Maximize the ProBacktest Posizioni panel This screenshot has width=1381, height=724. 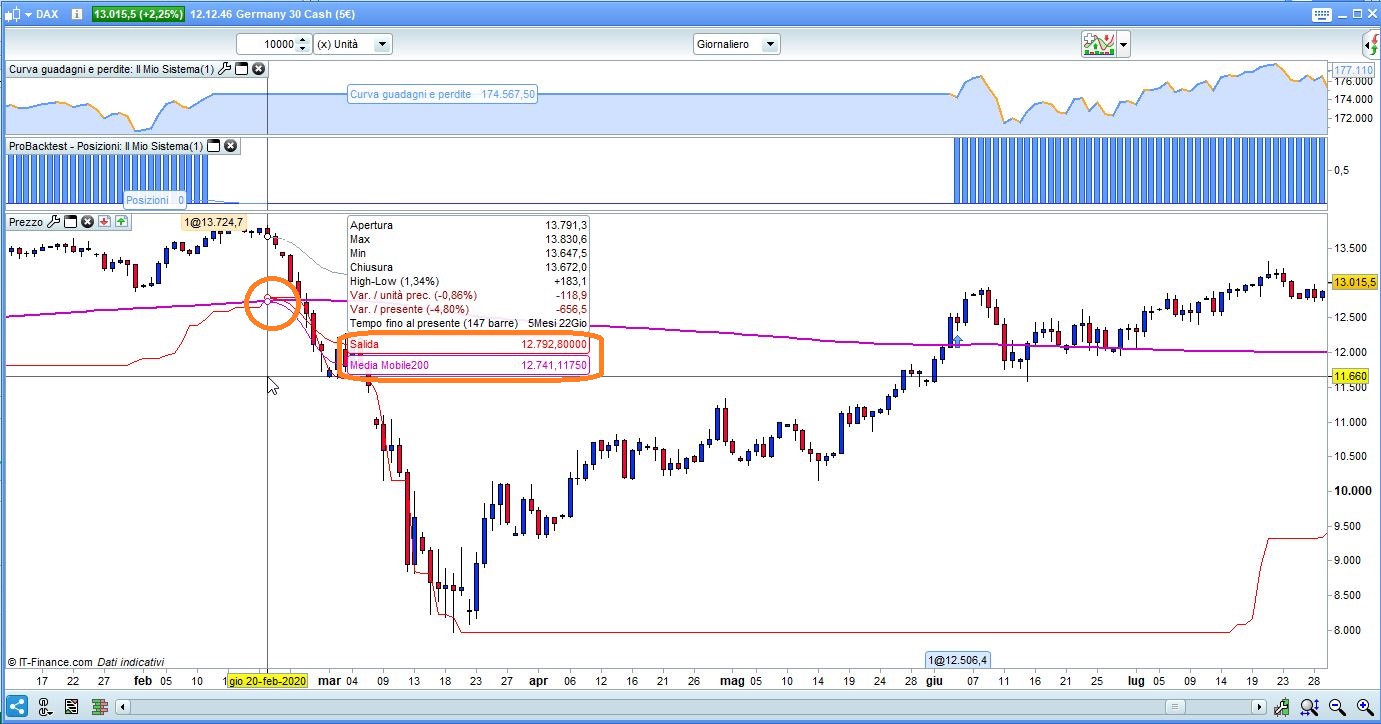pyautogui.click(x=213, y=146)
